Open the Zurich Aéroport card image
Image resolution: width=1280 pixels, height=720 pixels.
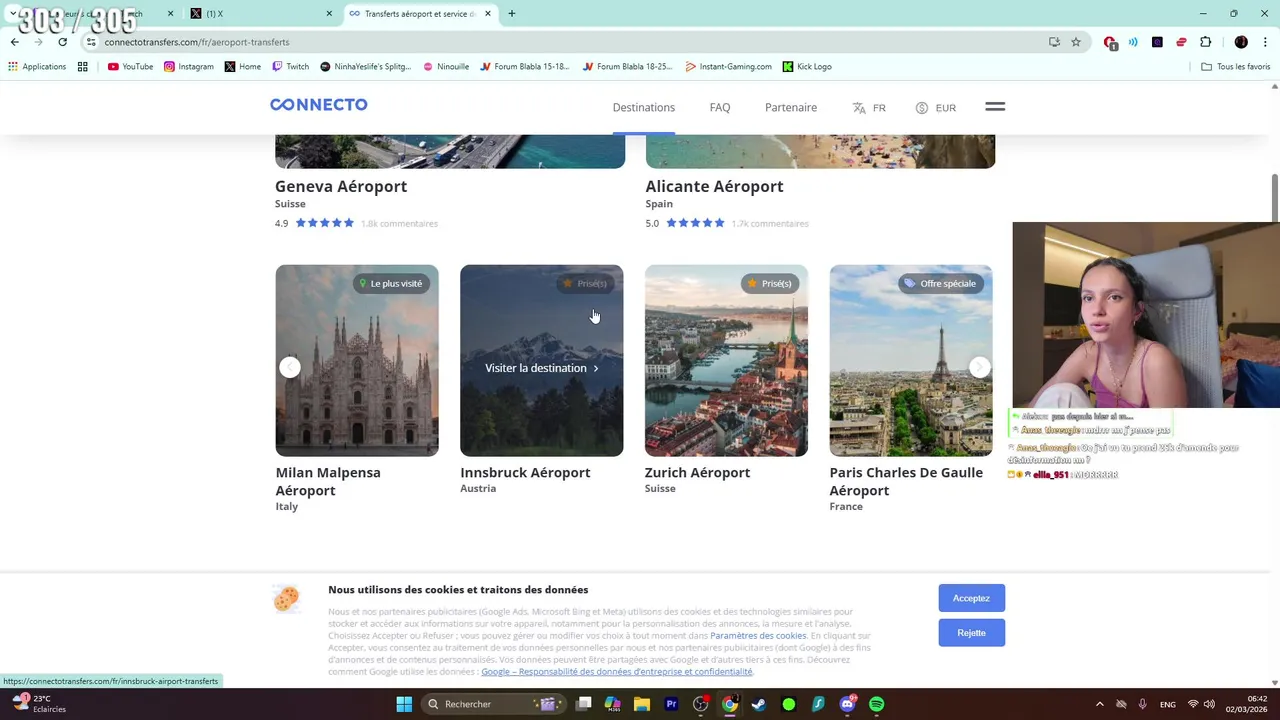tap(726, 360)
